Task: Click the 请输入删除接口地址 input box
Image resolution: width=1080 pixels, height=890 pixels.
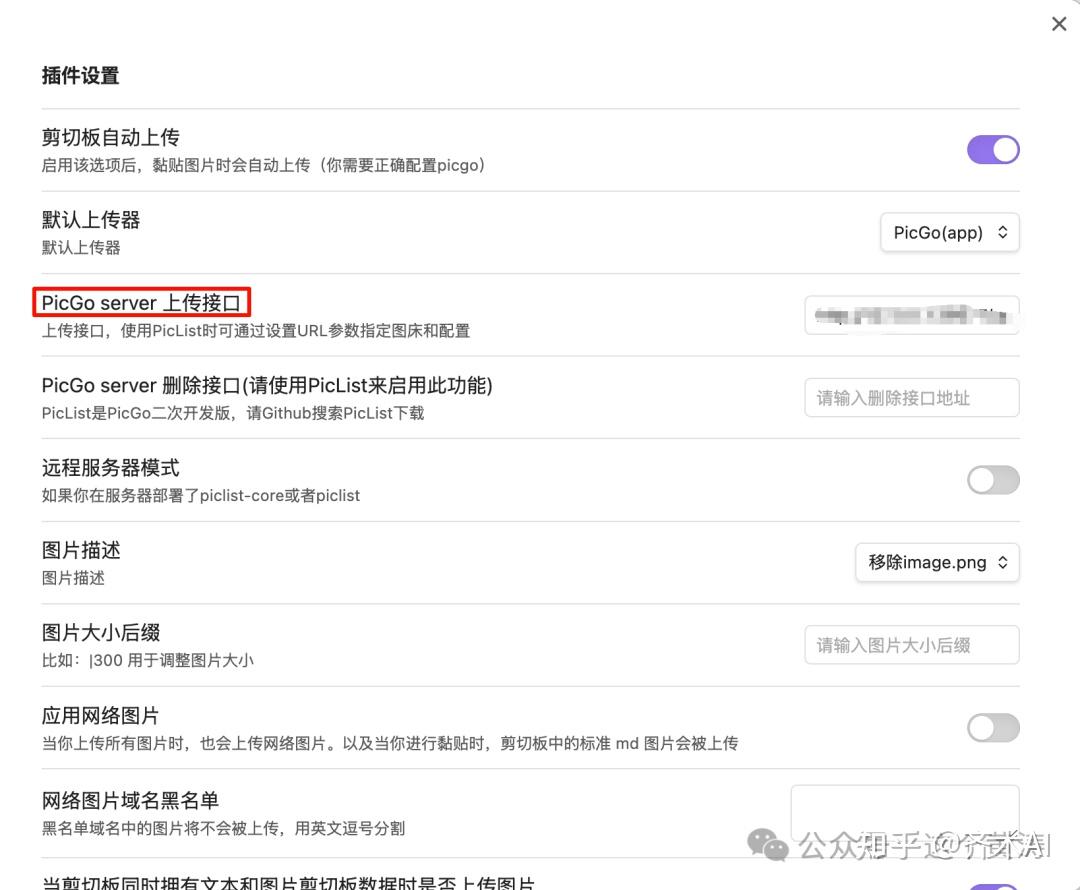Action: (911, 397)
